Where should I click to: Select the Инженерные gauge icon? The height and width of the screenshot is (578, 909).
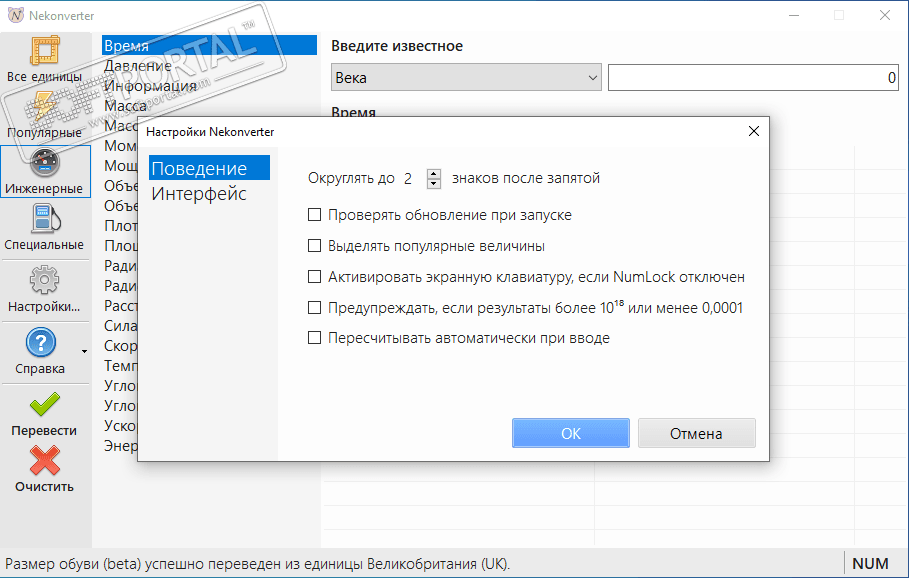45,165
